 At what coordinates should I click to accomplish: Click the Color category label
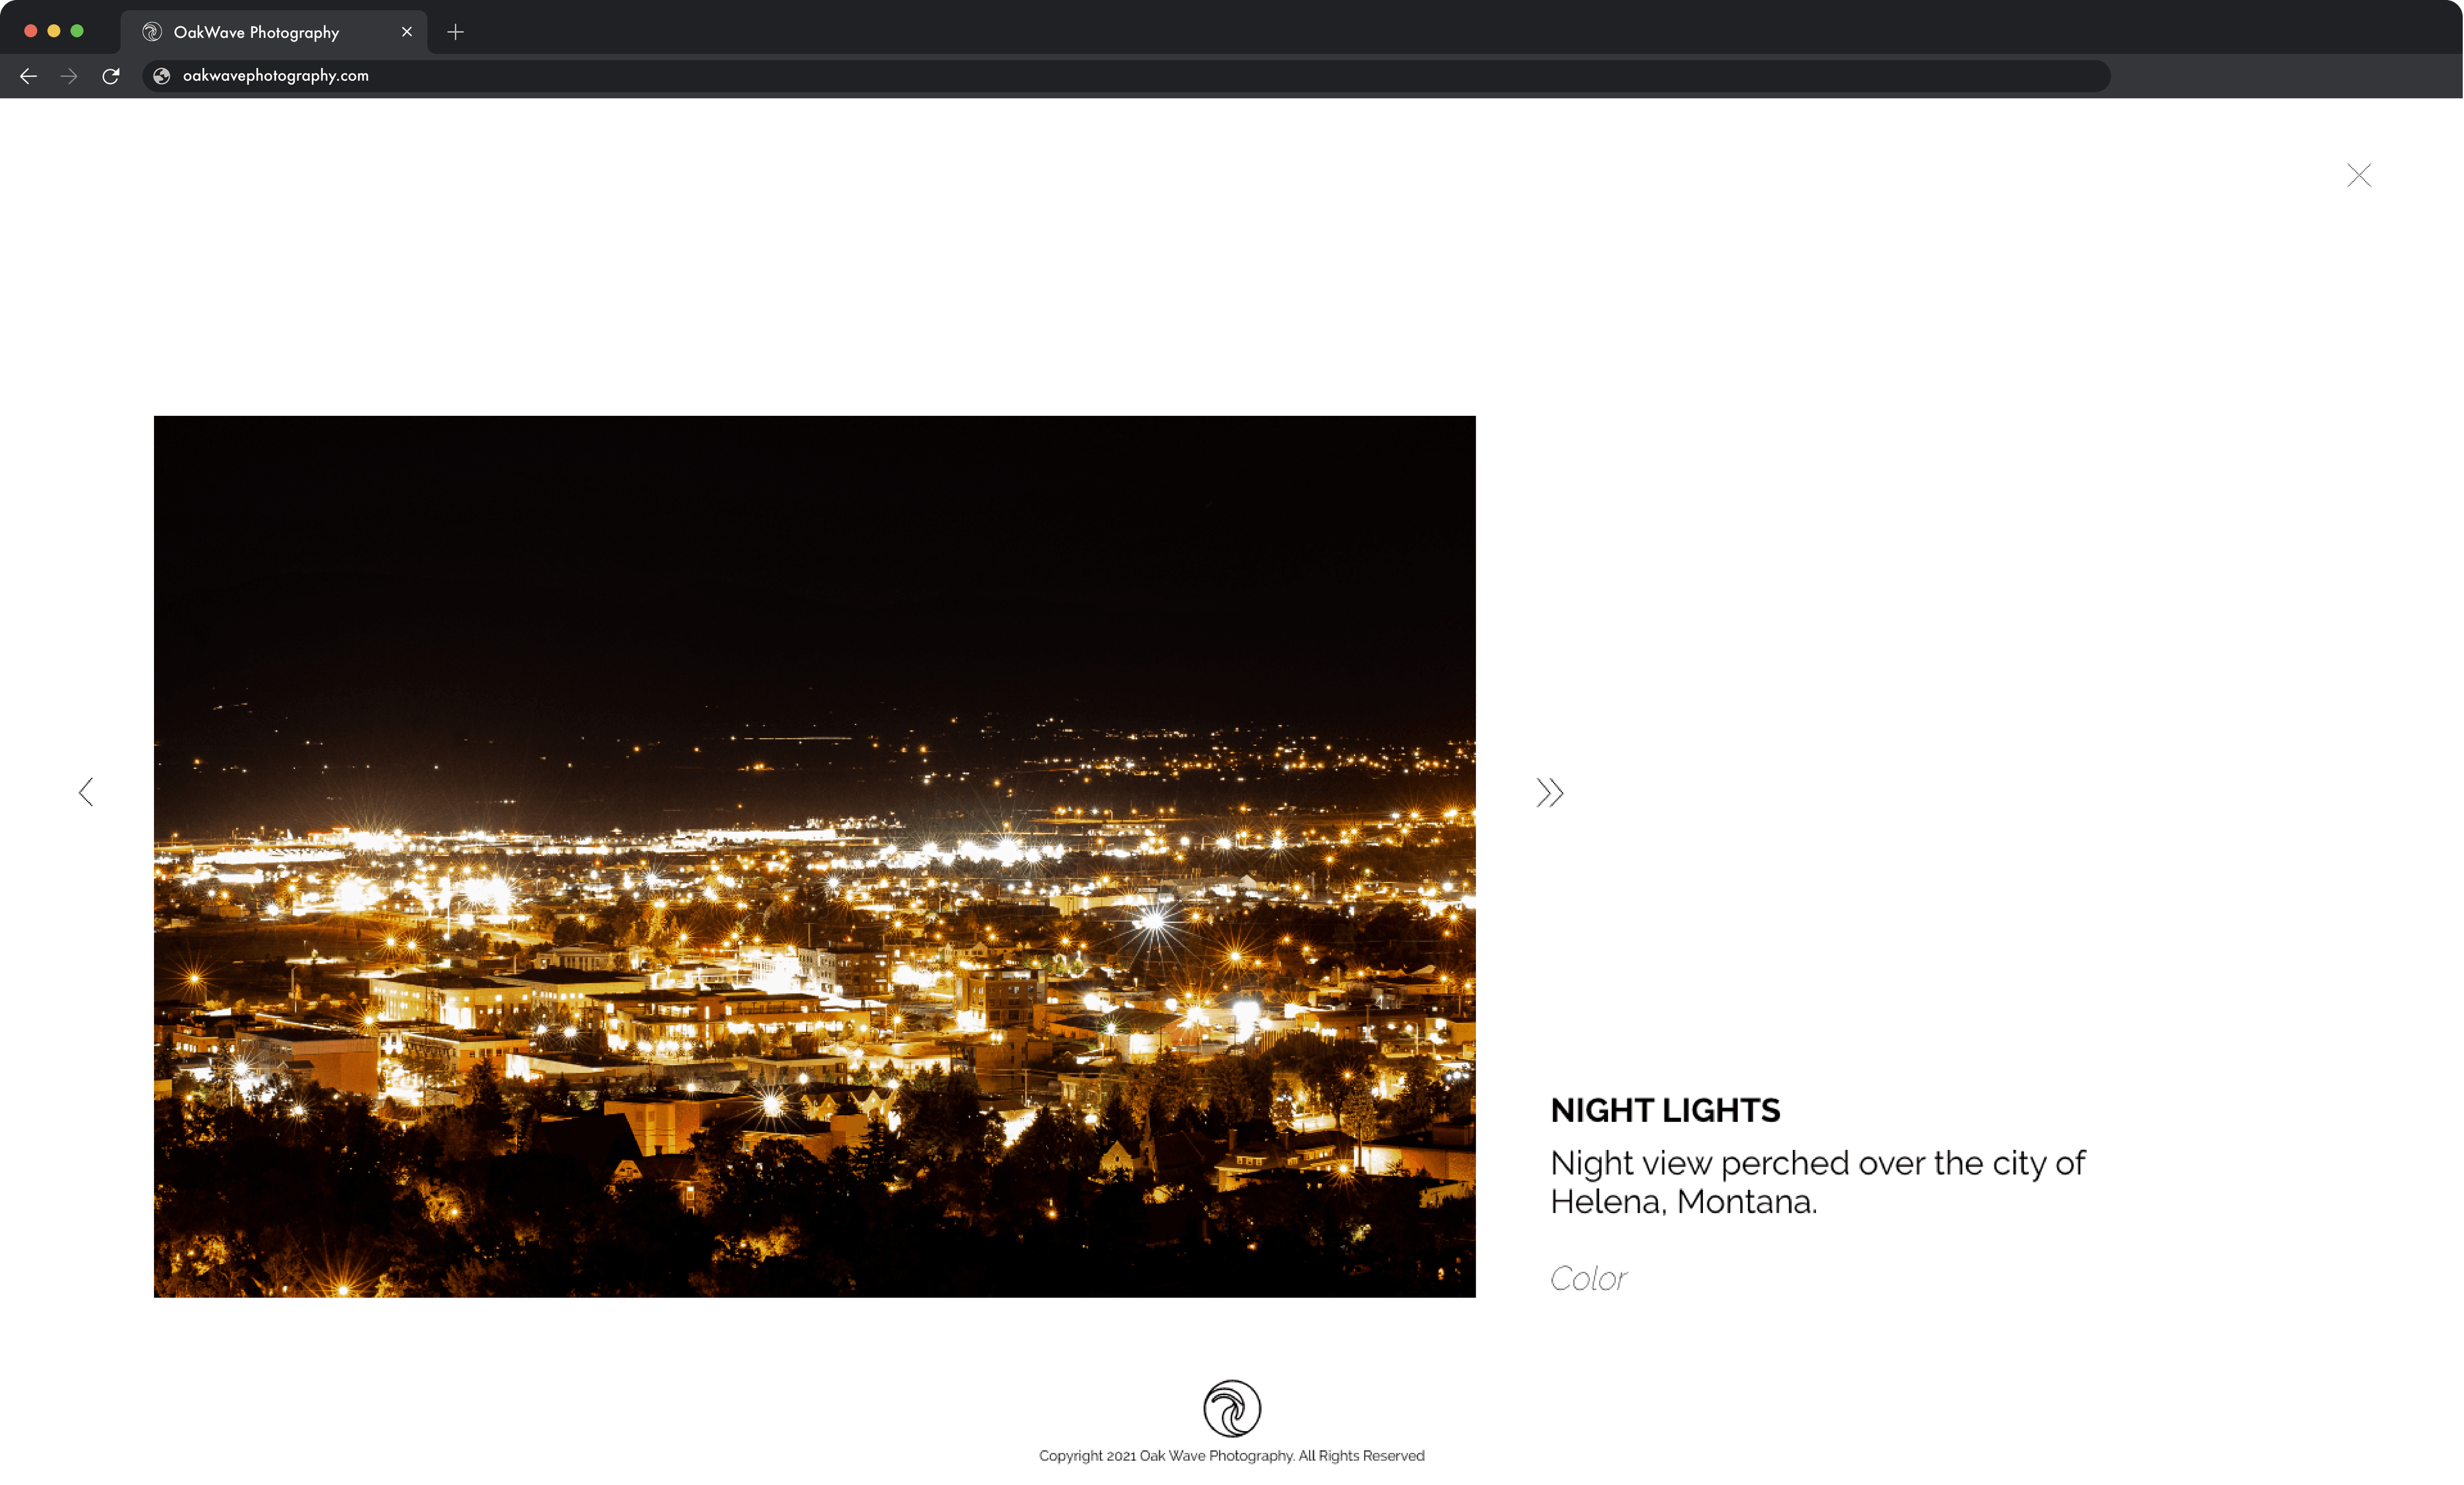click(1587, 1278)
